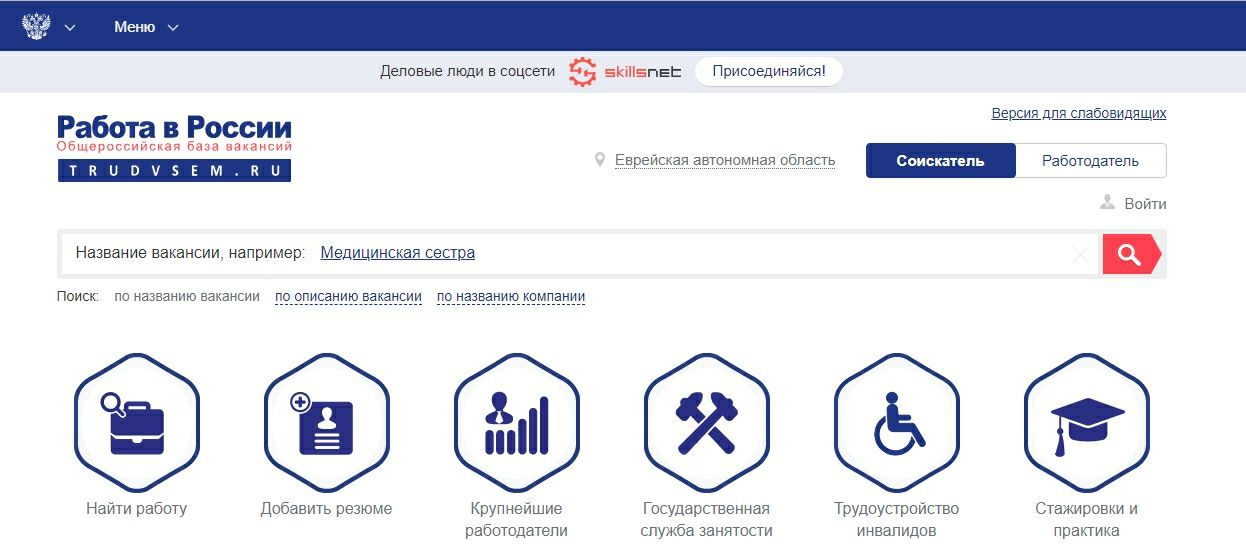Viewport: 1246px width, 548px height.
Task: Switch to the Работодатель tab
Action: click(1091, 160)
